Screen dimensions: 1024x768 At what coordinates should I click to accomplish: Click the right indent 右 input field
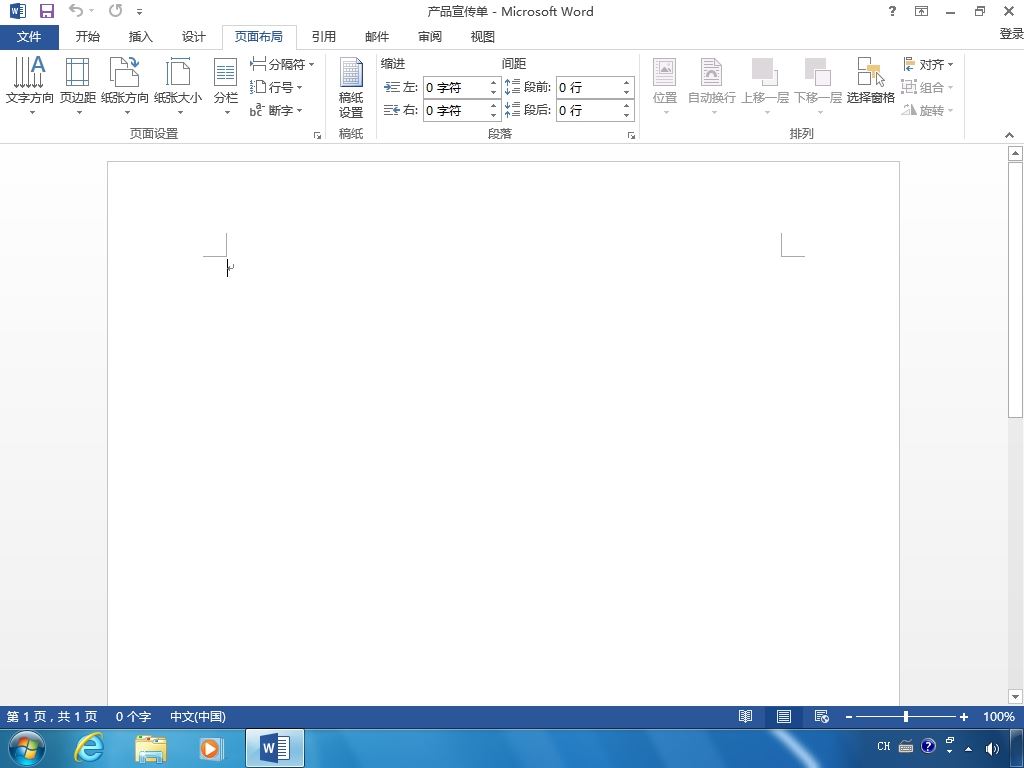[x=455, y=110]
